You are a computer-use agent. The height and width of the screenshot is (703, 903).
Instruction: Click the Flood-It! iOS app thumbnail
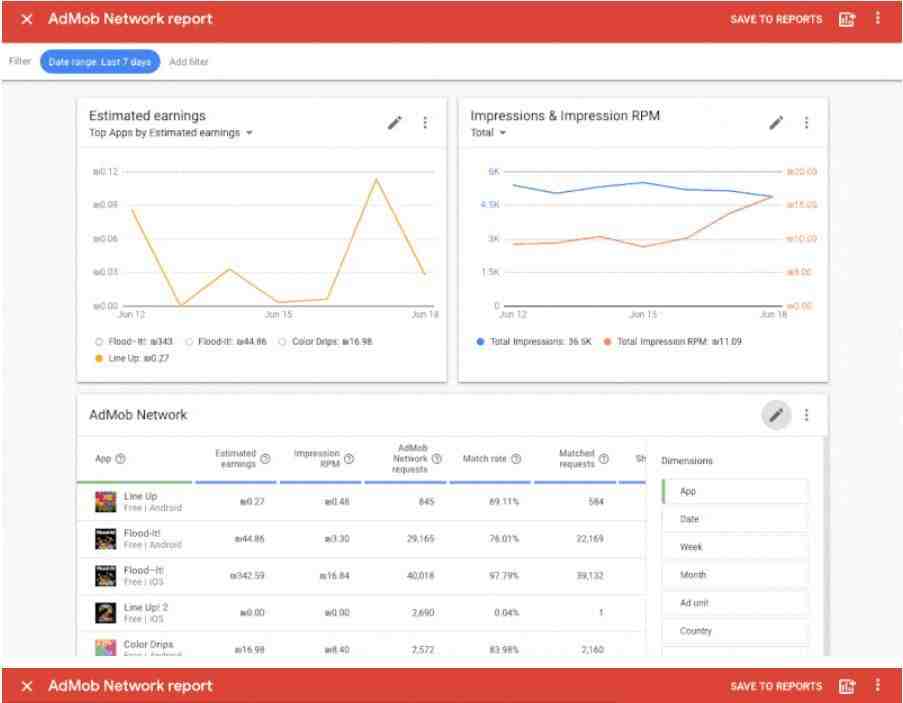(x=105, y=576)
